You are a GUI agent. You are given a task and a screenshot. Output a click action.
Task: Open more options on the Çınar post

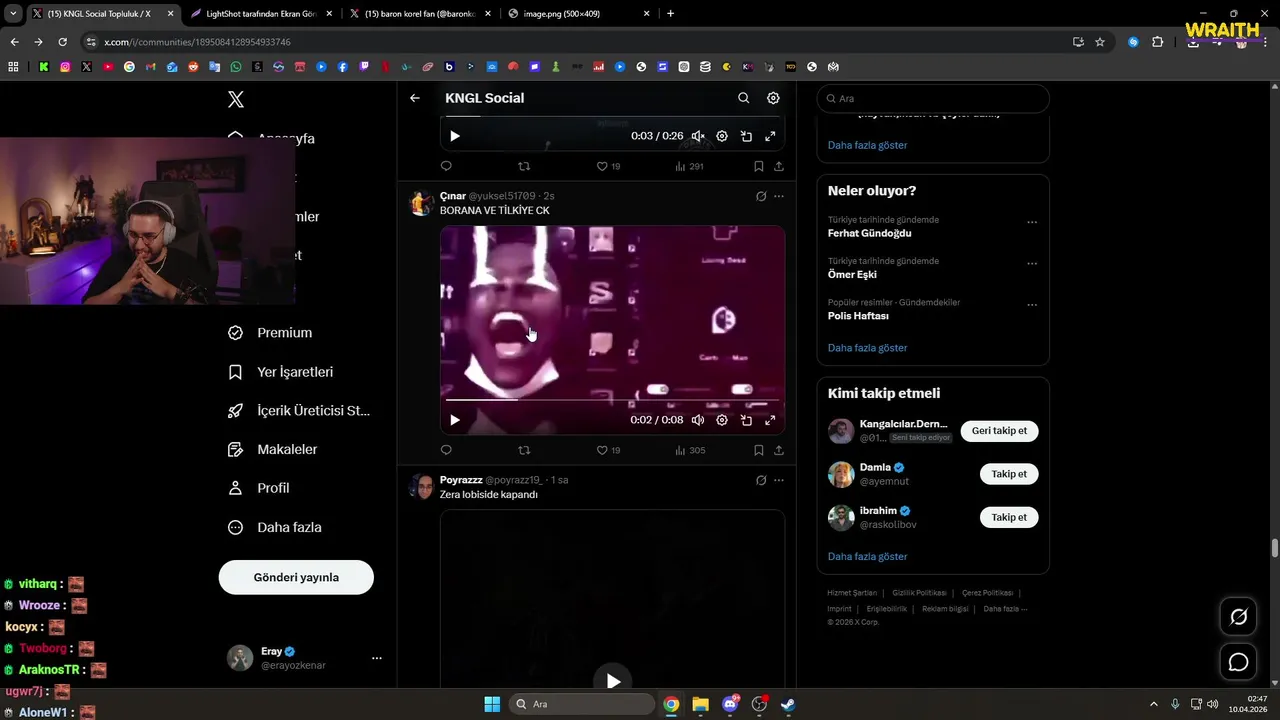(779, 197)
